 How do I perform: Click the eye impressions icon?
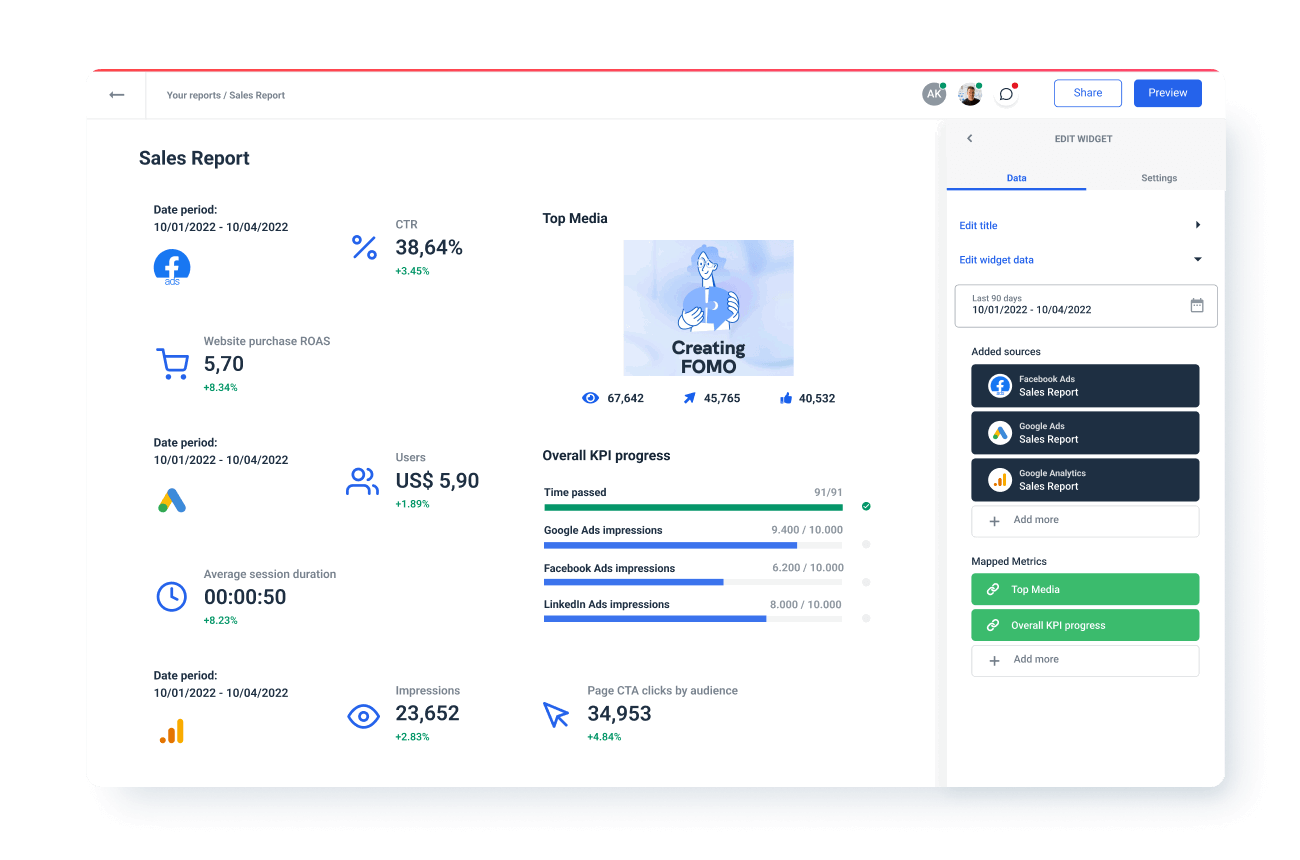pyautogui.click(x=362, y=716)
